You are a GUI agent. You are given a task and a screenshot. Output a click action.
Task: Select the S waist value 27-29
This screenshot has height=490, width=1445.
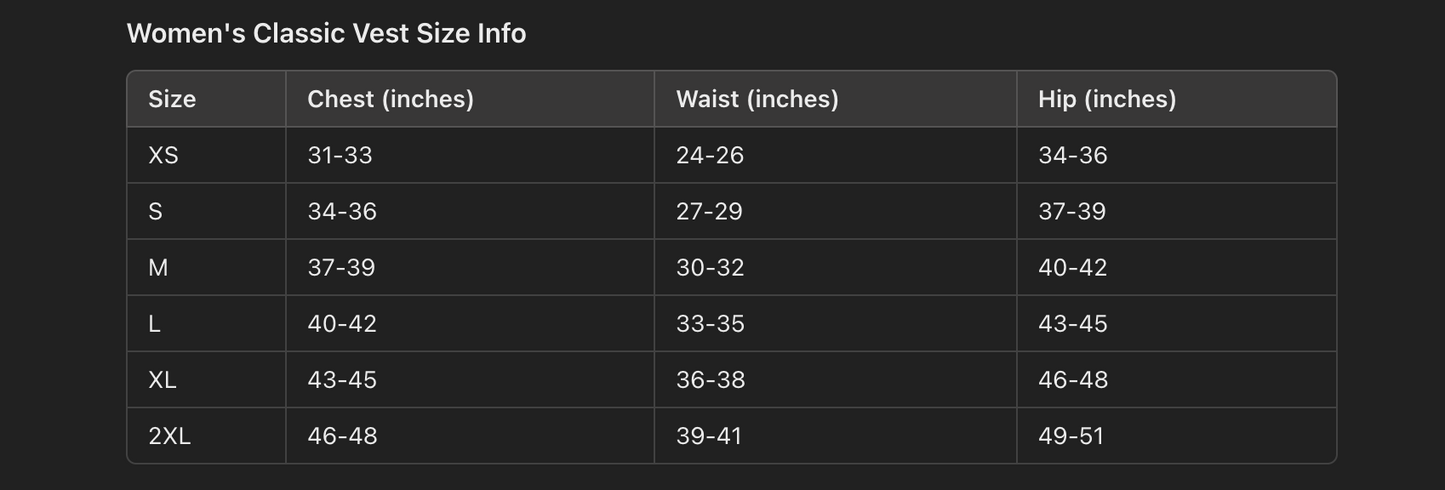pyautogui.click(x=710, y=211)
